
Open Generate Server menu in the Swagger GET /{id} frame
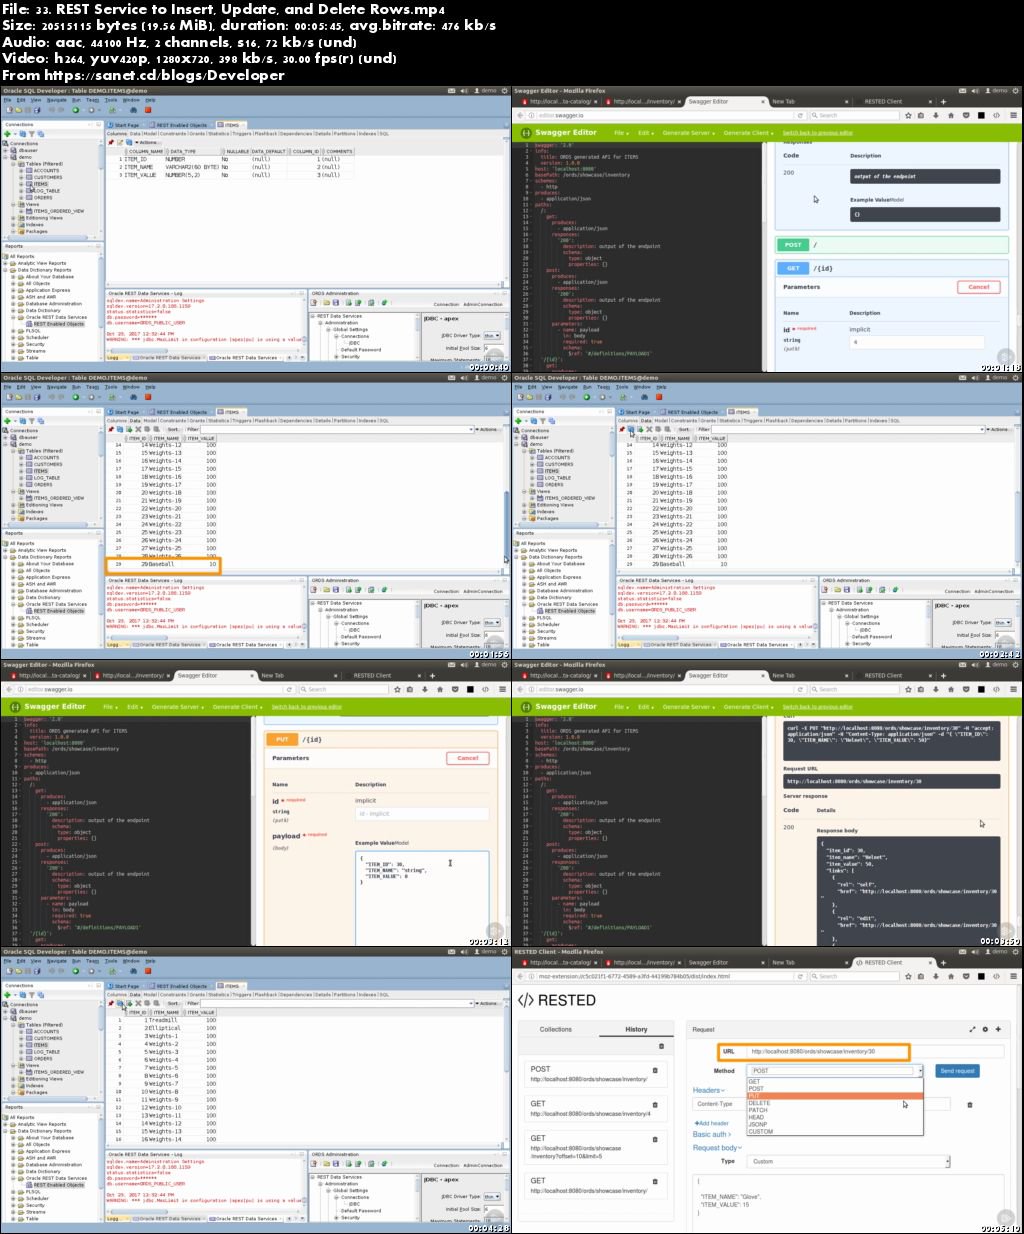688,133
